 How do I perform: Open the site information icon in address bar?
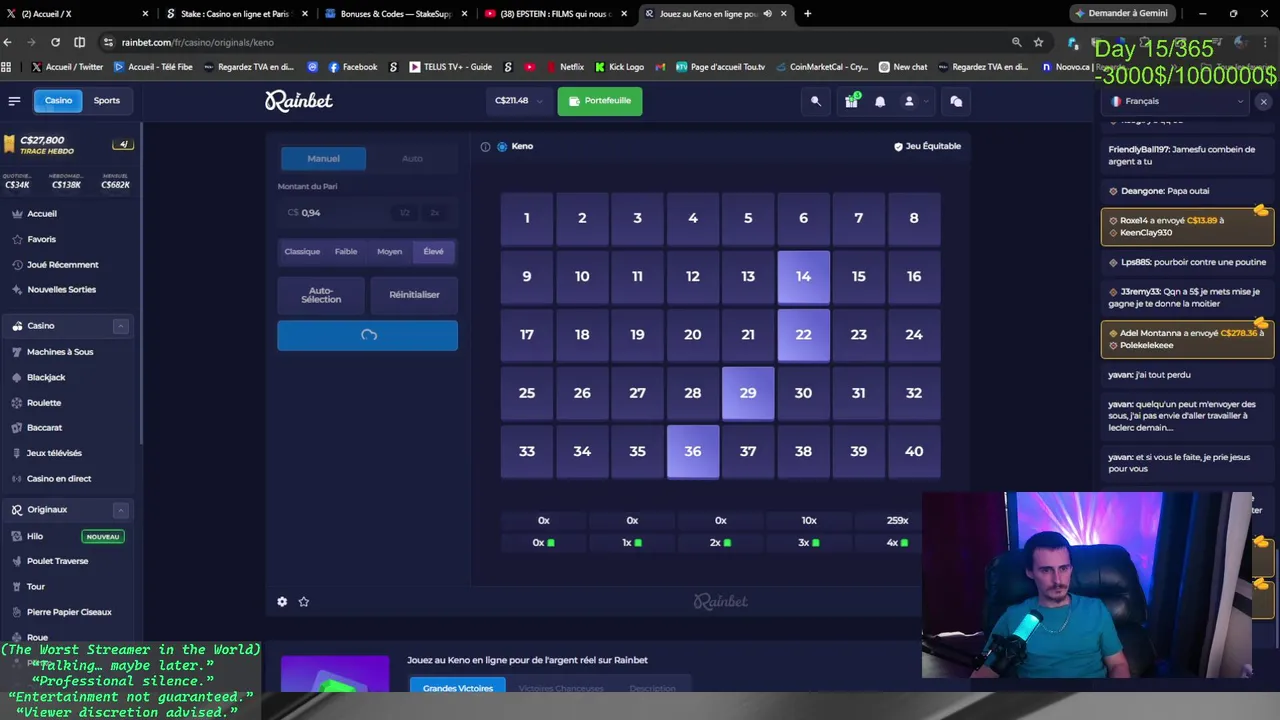(107, 42)
